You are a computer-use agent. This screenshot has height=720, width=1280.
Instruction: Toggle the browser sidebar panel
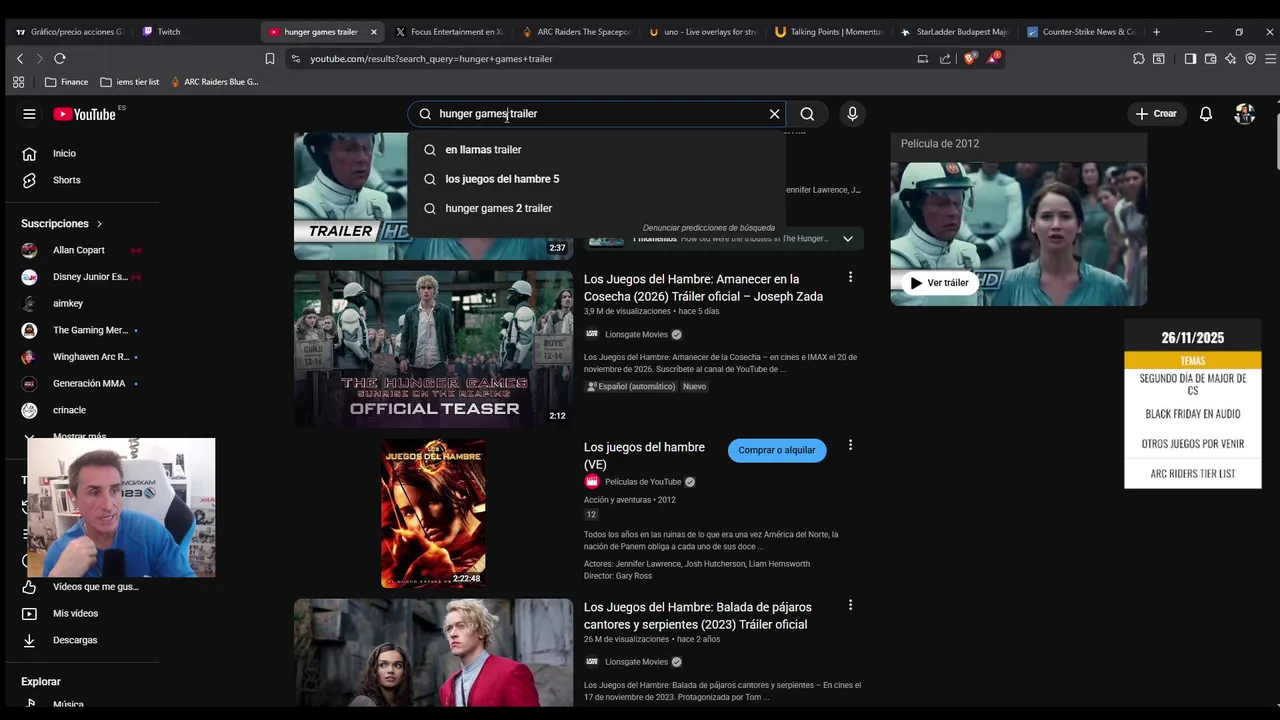point(1190,59)
